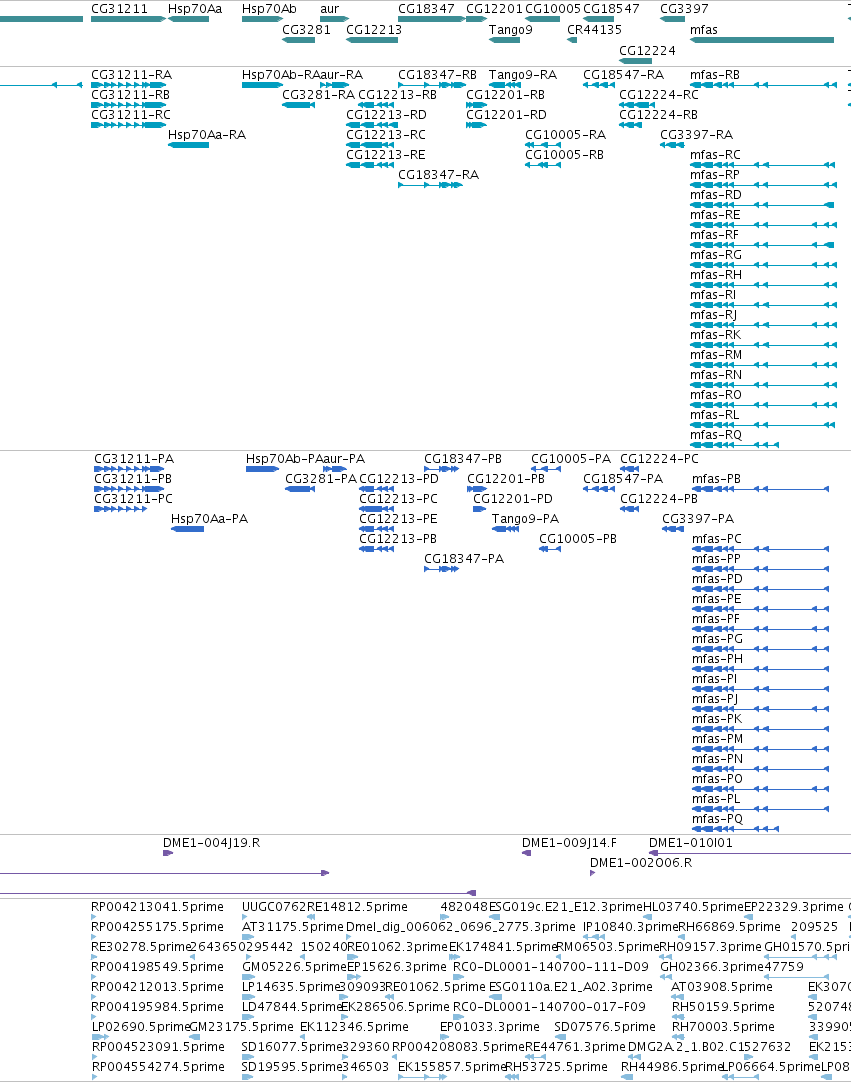This screenshot has width=851, height=1082.
Task: Click BAC end DME1-002O06.R
Action: (641, 863)
